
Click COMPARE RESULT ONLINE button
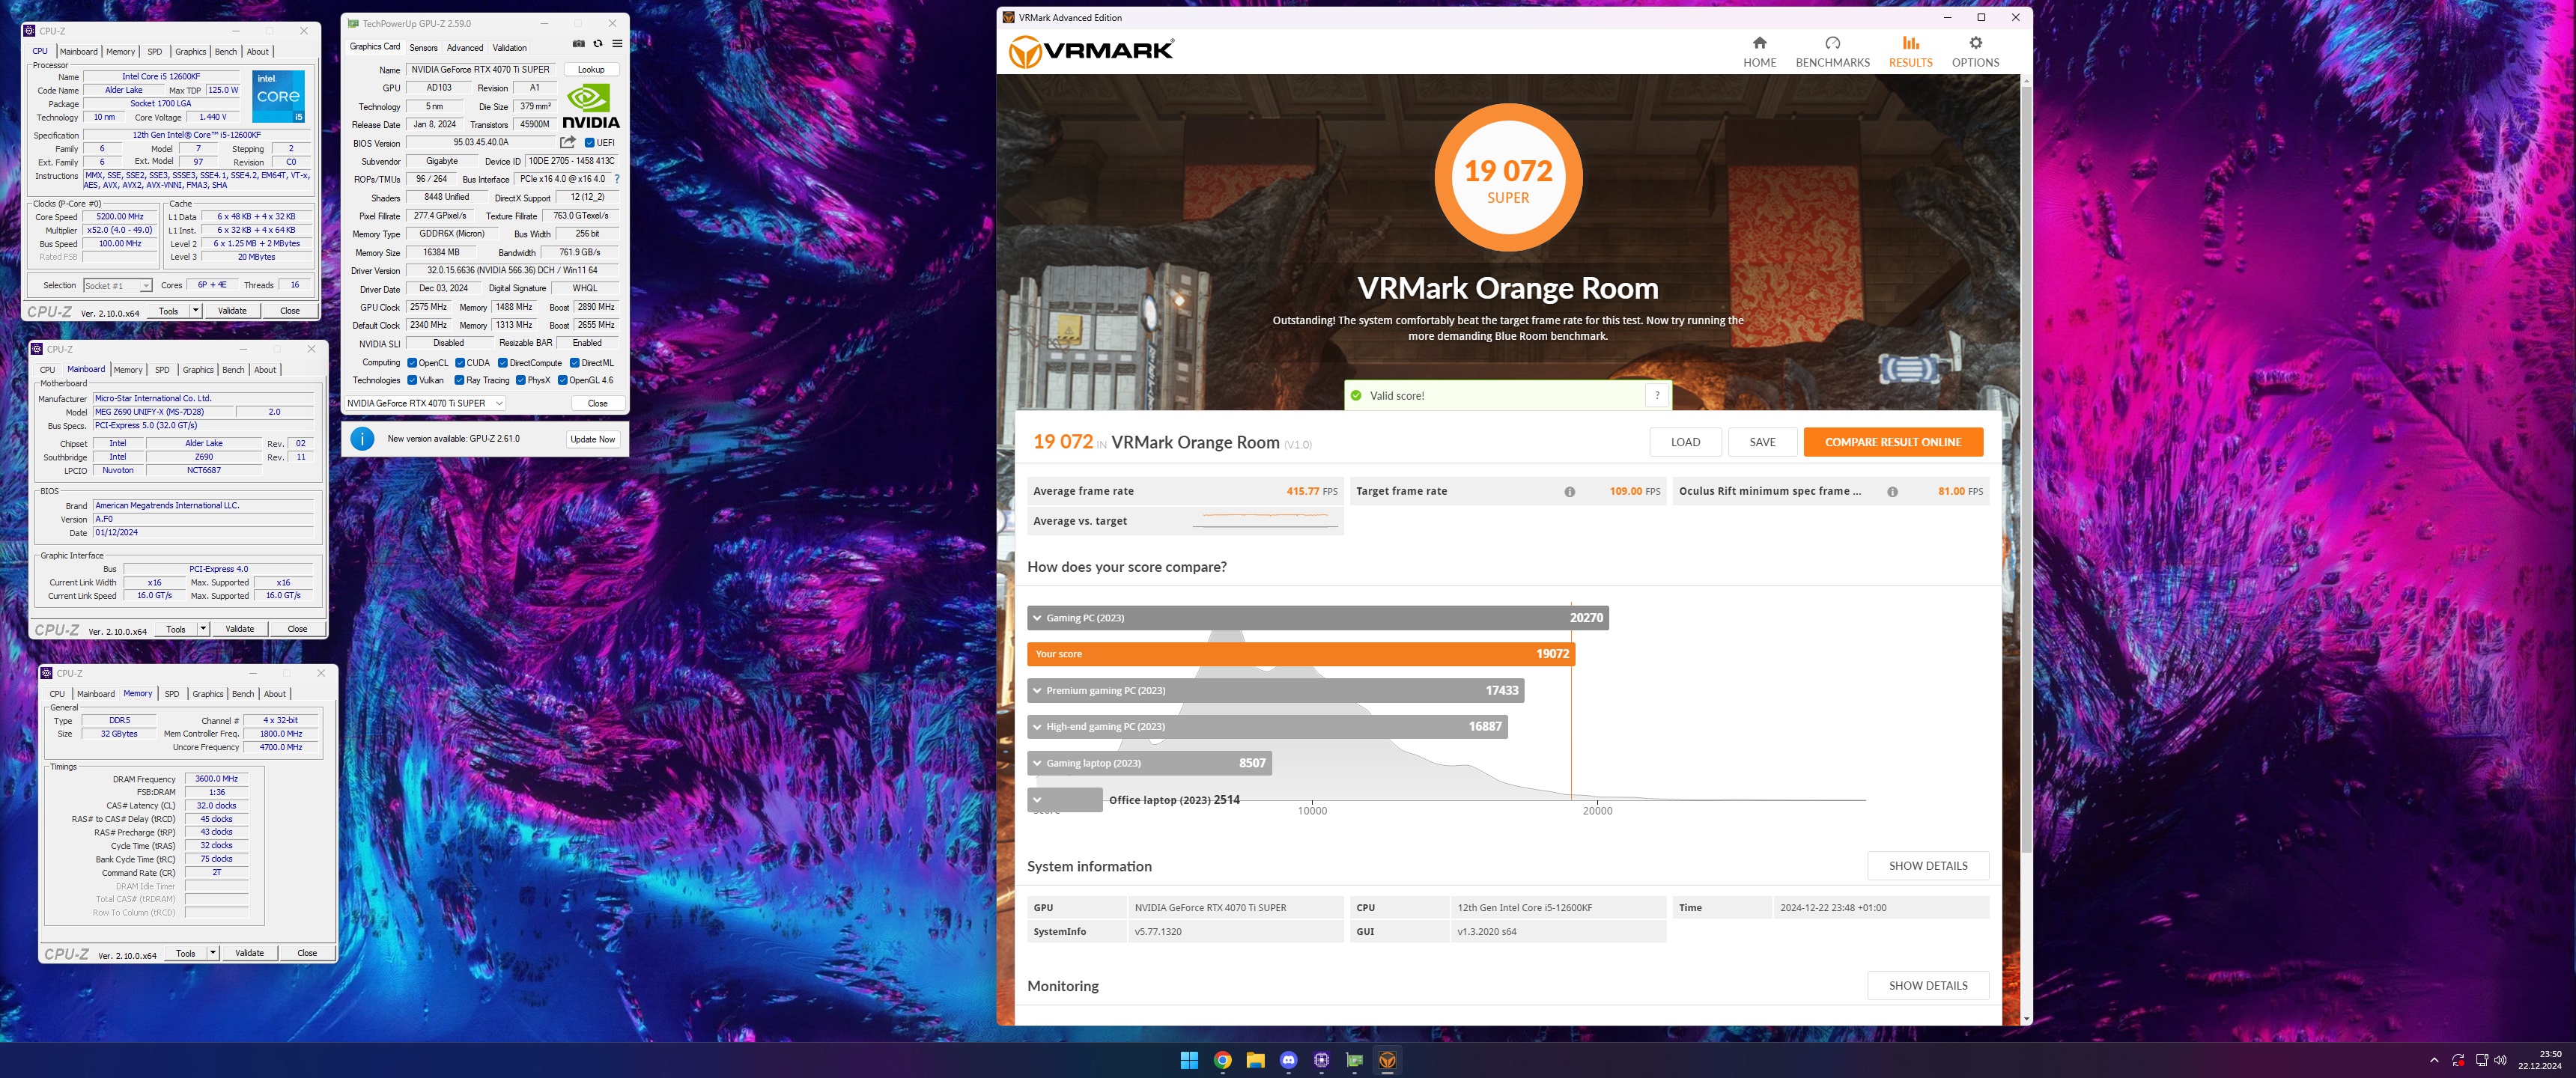(1893, 442)
